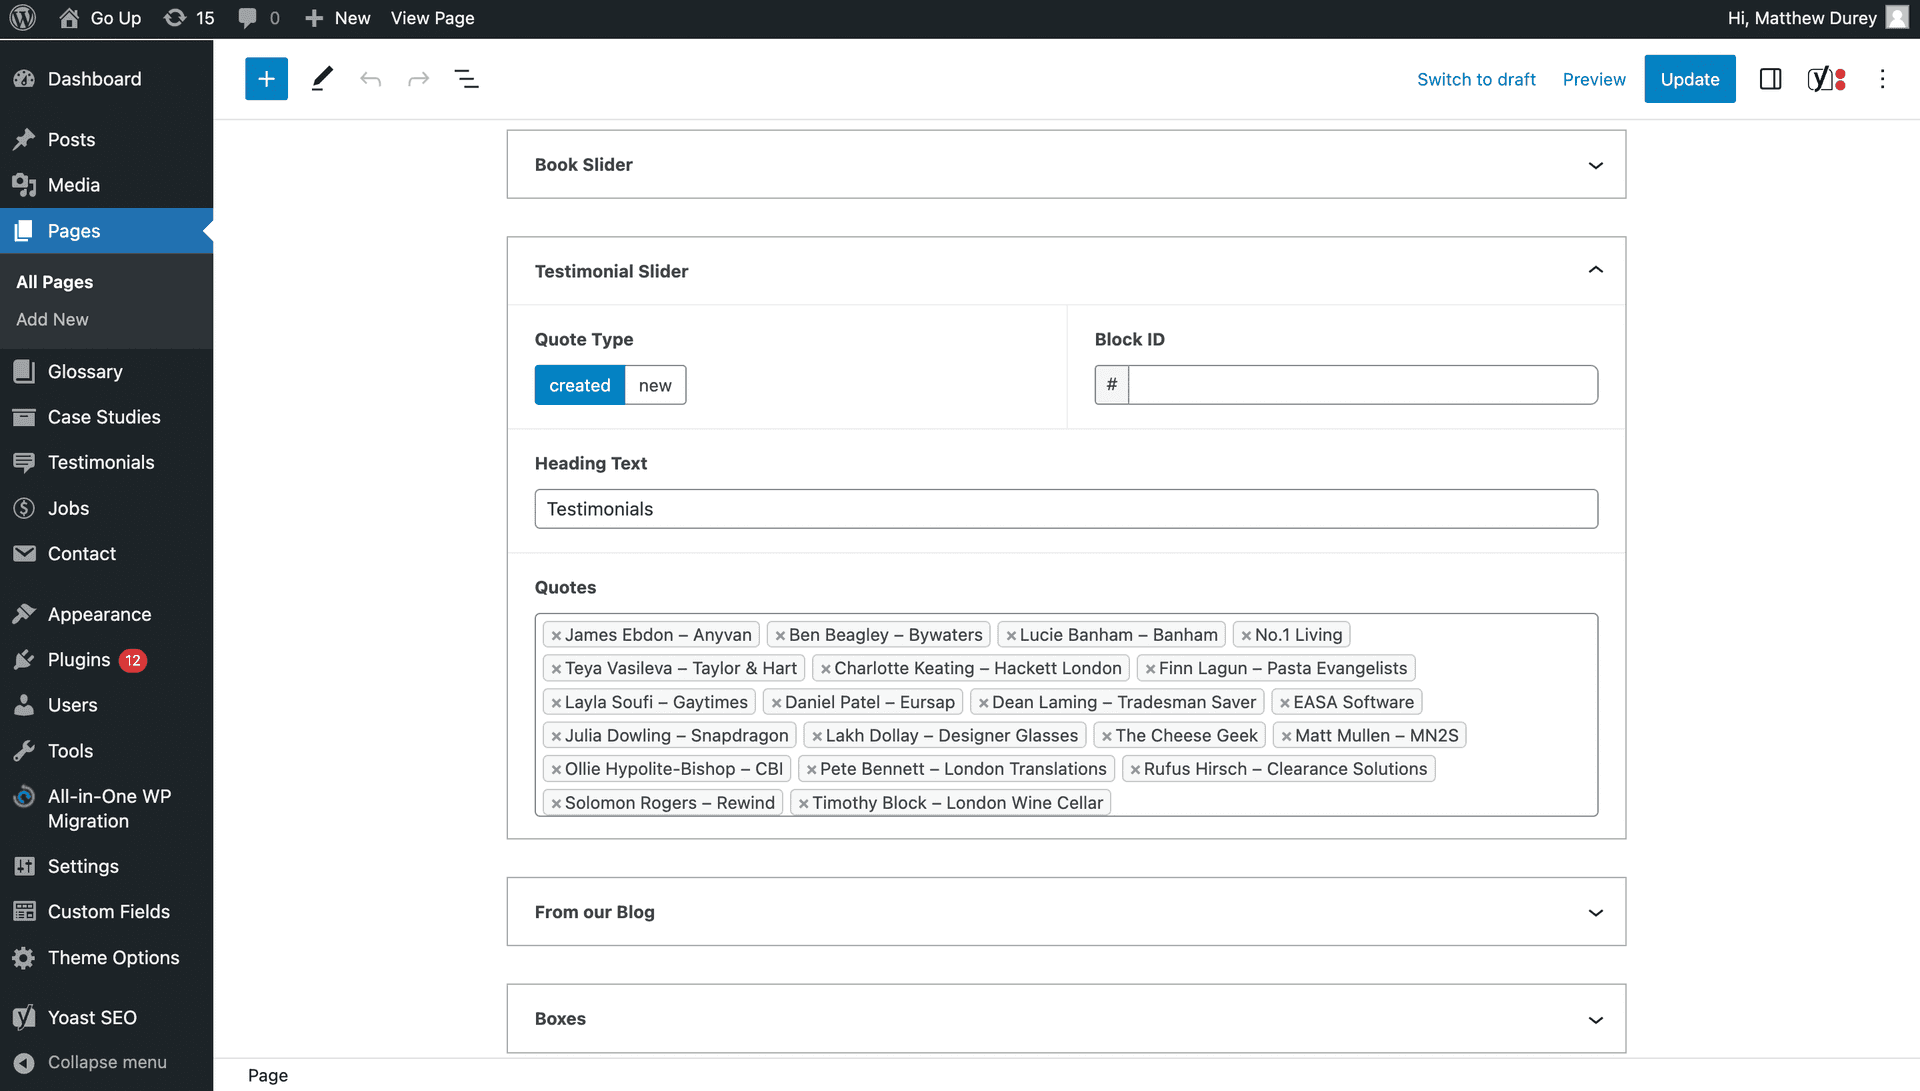This screenshot has height=1091, width=1920.
Task: Open the document list view icon
Action: [x=466, y=79]
